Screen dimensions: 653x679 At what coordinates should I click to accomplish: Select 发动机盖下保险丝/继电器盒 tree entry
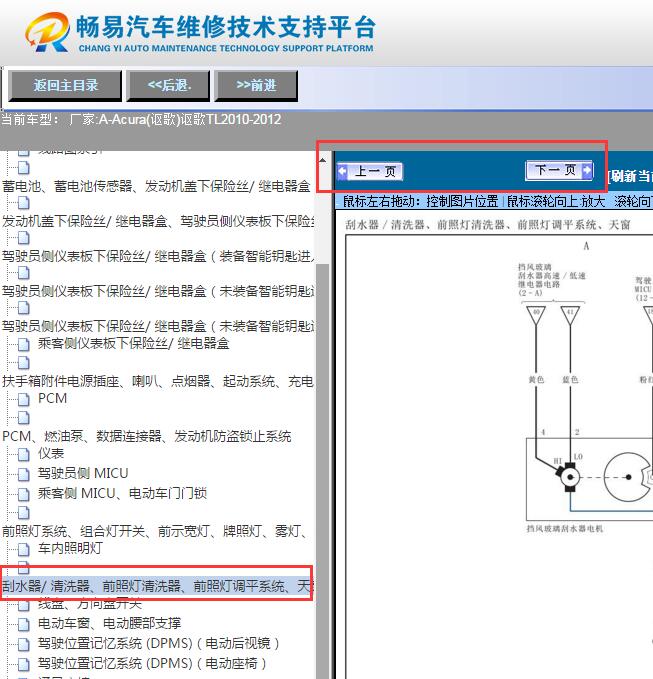coord(158,221)
